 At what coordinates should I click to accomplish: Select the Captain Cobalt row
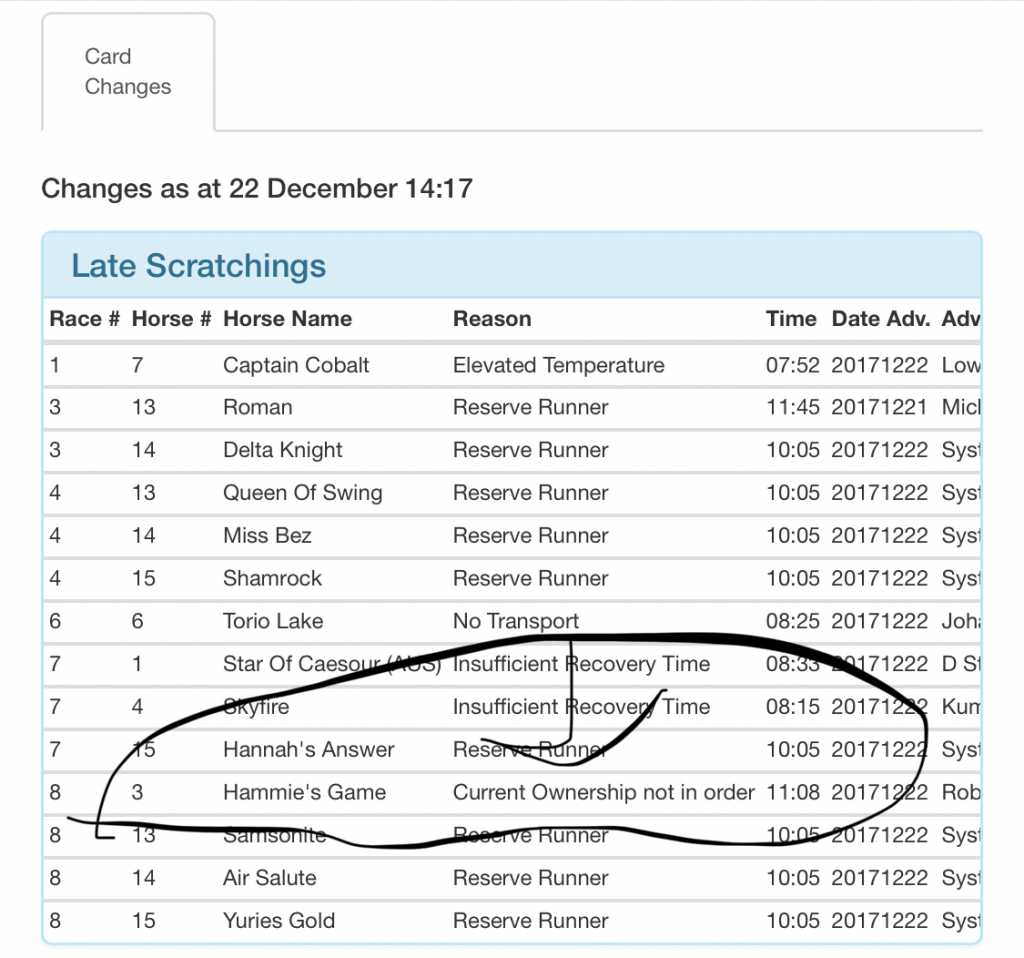click(x=296, y=365)
